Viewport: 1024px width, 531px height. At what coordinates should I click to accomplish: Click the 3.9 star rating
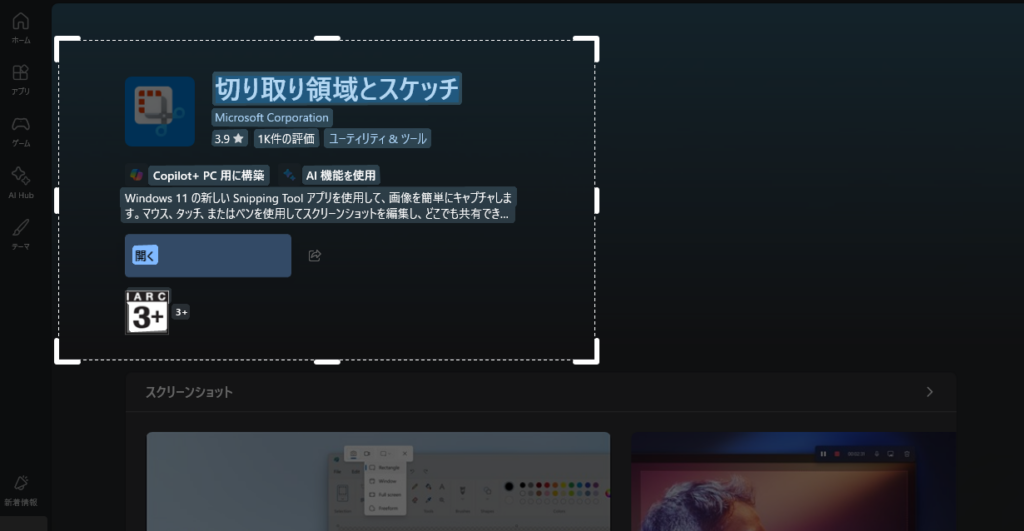pos(229,138)
